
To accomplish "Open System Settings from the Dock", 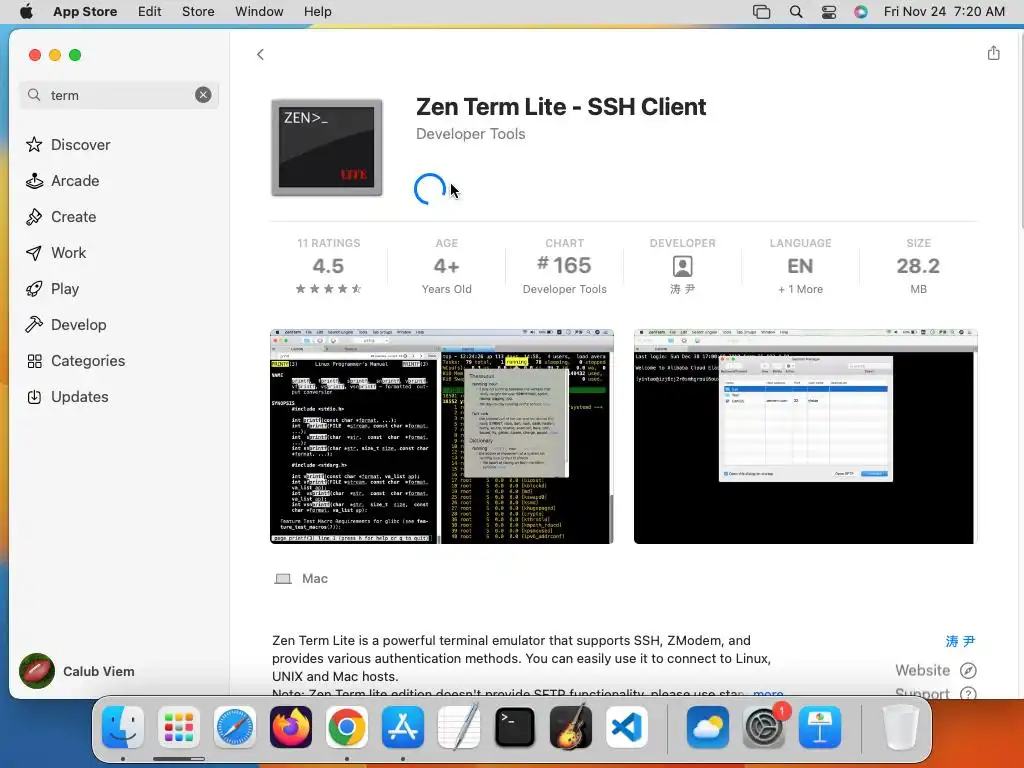I will pos(764,727).
